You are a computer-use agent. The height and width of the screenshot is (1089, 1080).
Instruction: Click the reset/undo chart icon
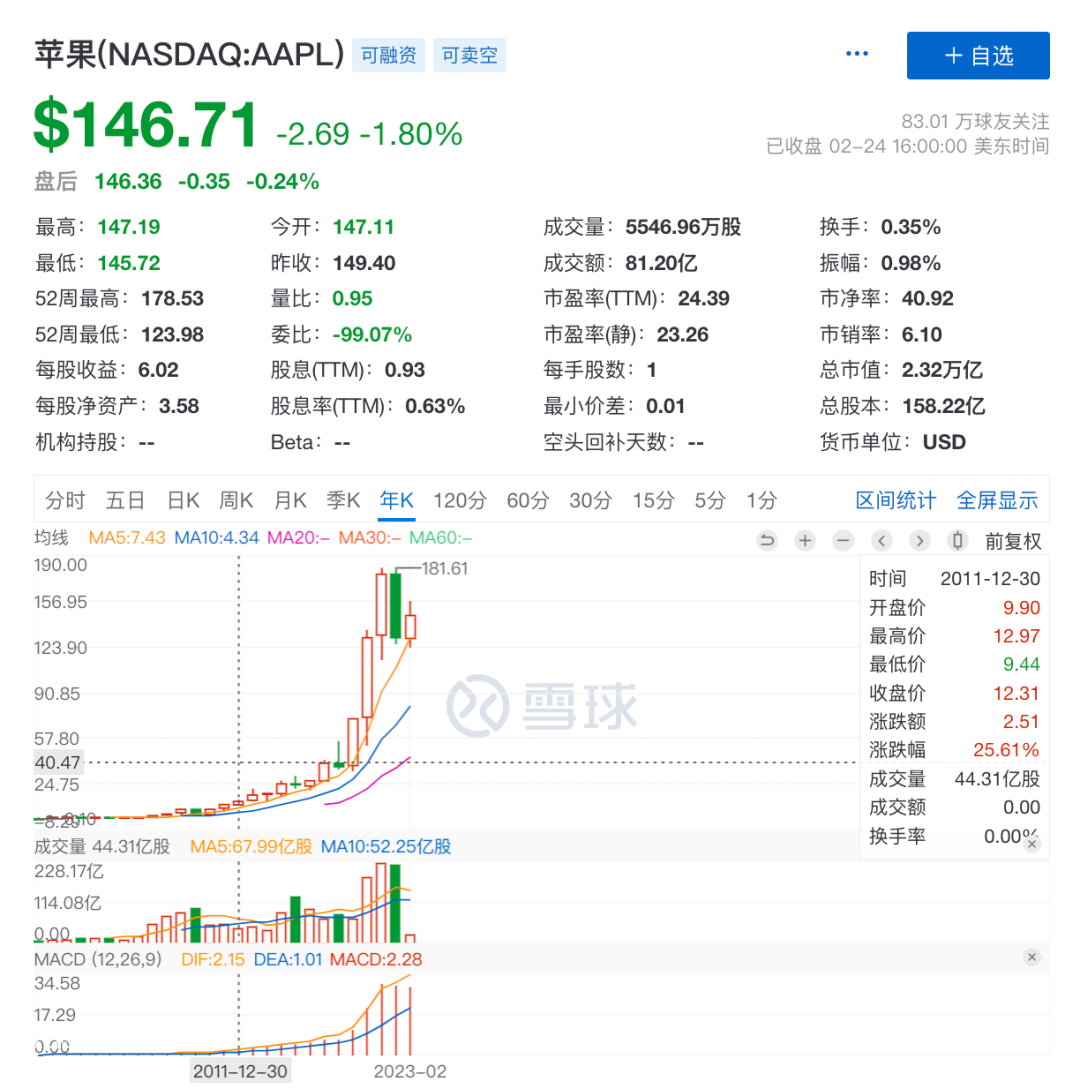pos(767,540)
